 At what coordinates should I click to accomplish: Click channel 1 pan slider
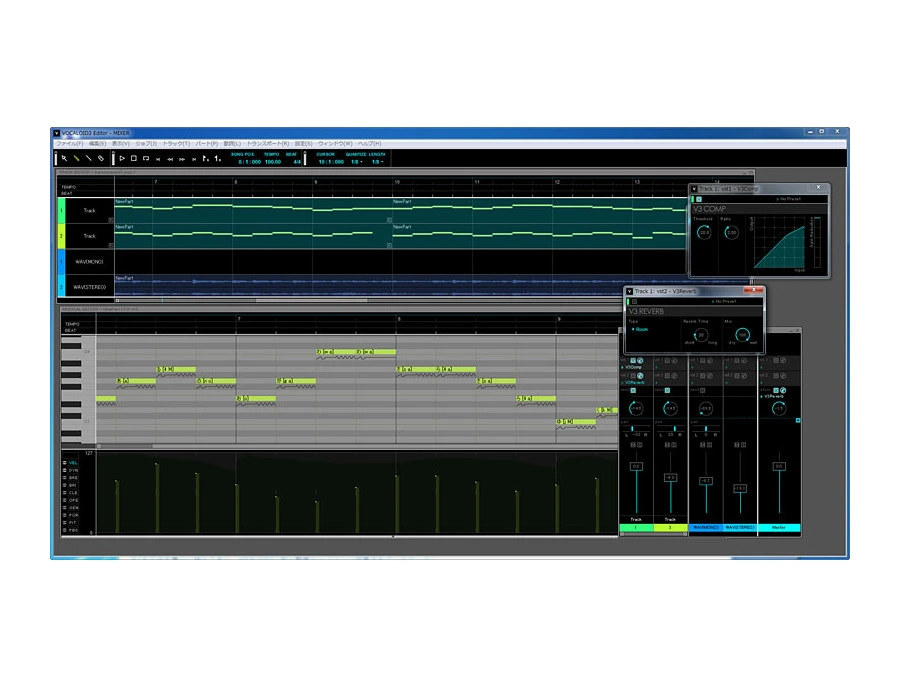pyautogui.click(x=636, y=429)
